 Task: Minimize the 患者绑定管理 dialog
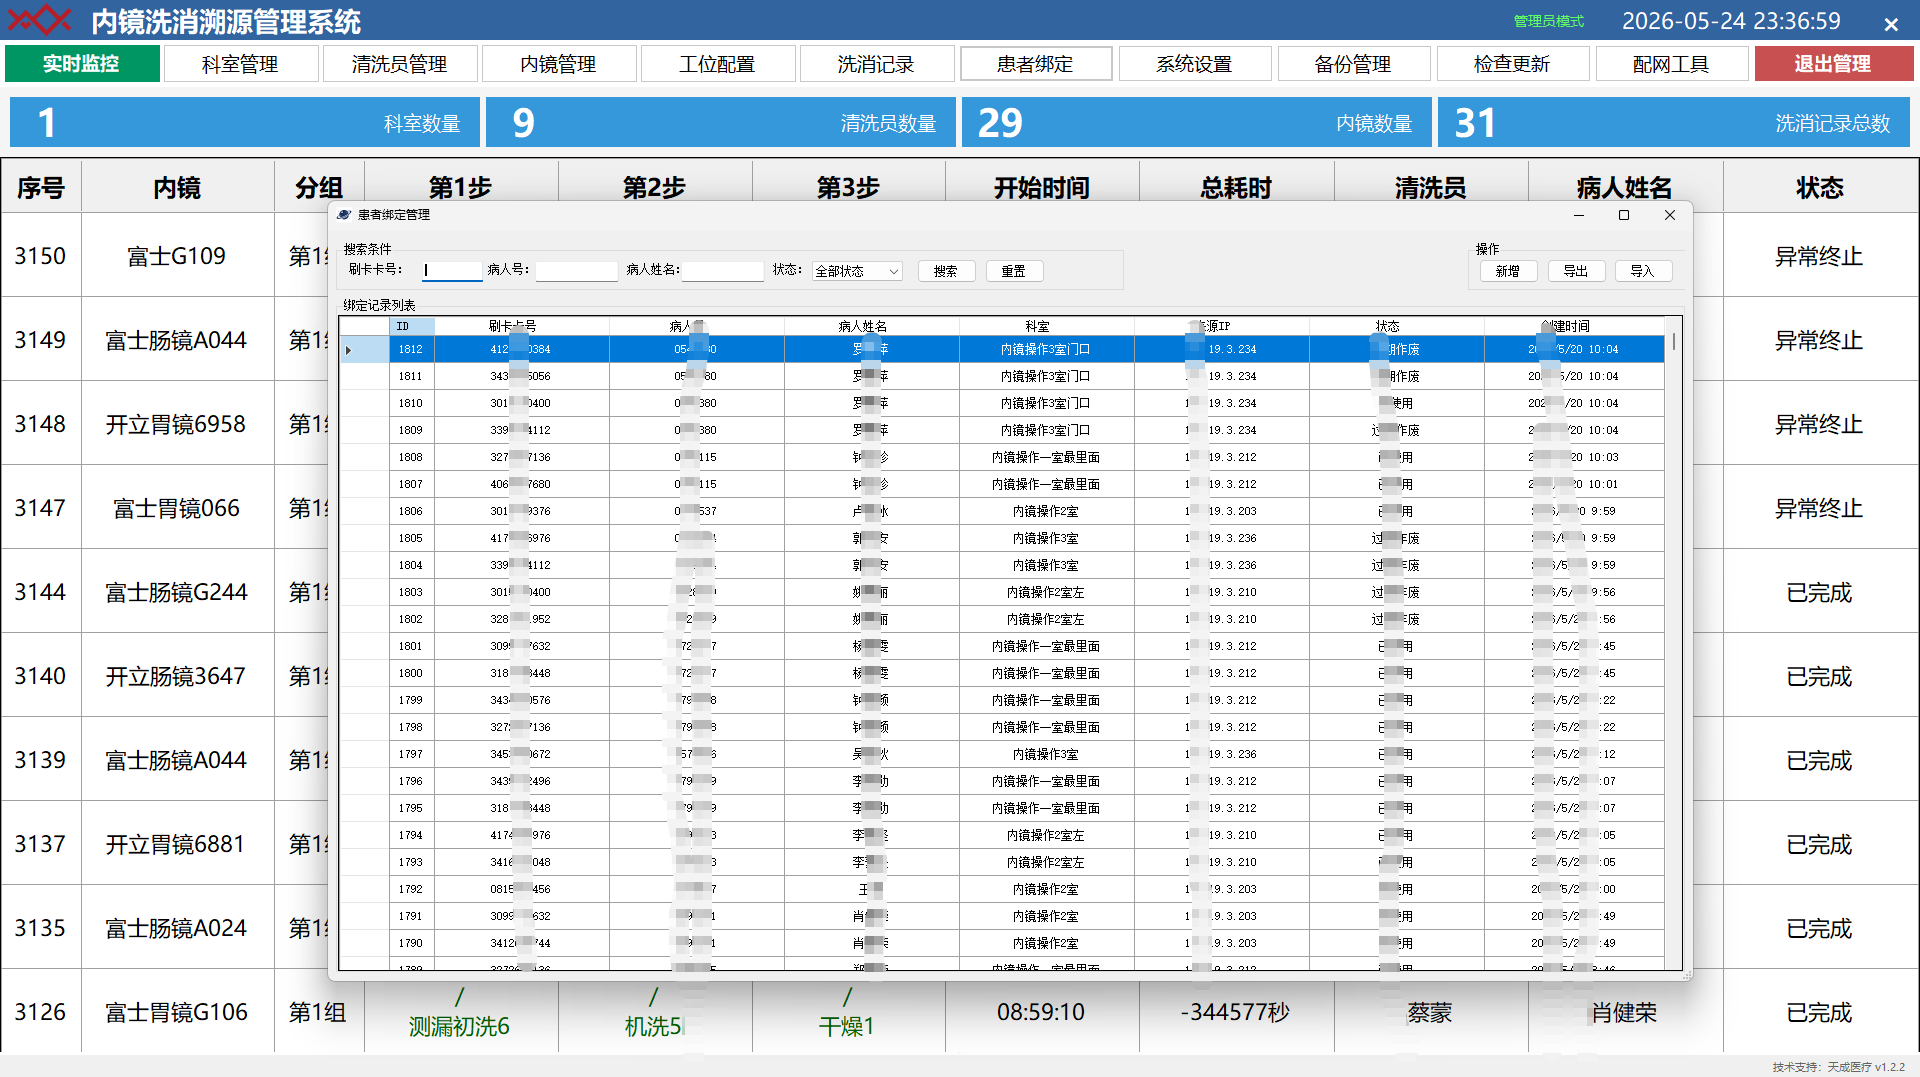click(x=1579, y=215)
